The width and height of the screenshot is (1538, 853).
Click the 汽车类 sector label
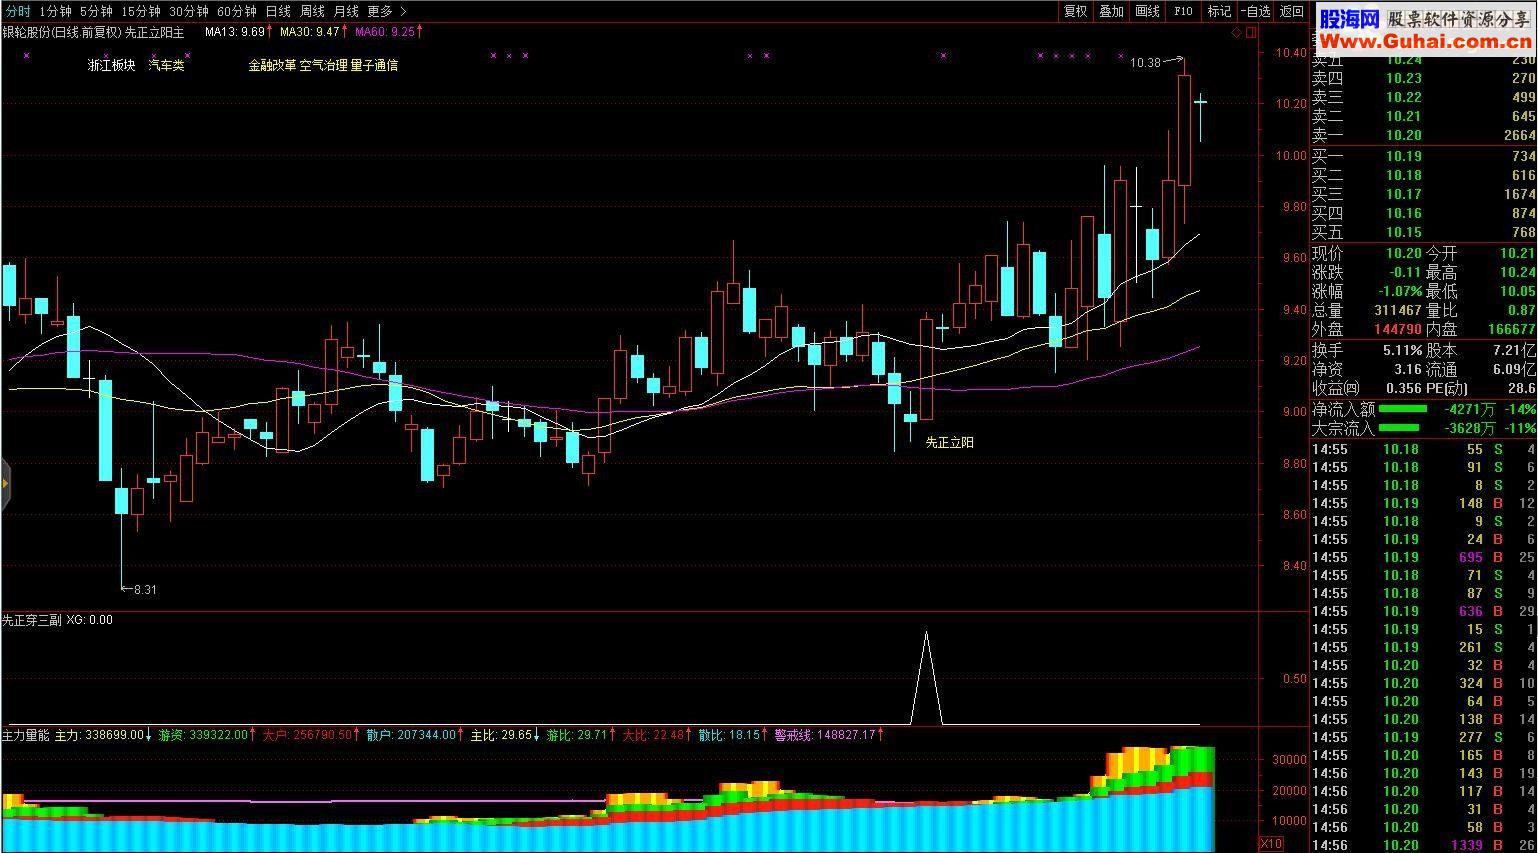[167, 65]
